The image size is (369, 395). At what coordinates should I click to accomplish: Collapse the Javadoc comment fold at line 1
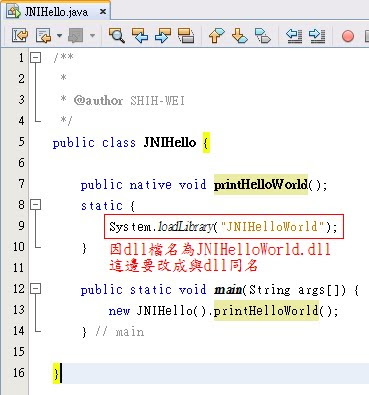tap(35, 57)
